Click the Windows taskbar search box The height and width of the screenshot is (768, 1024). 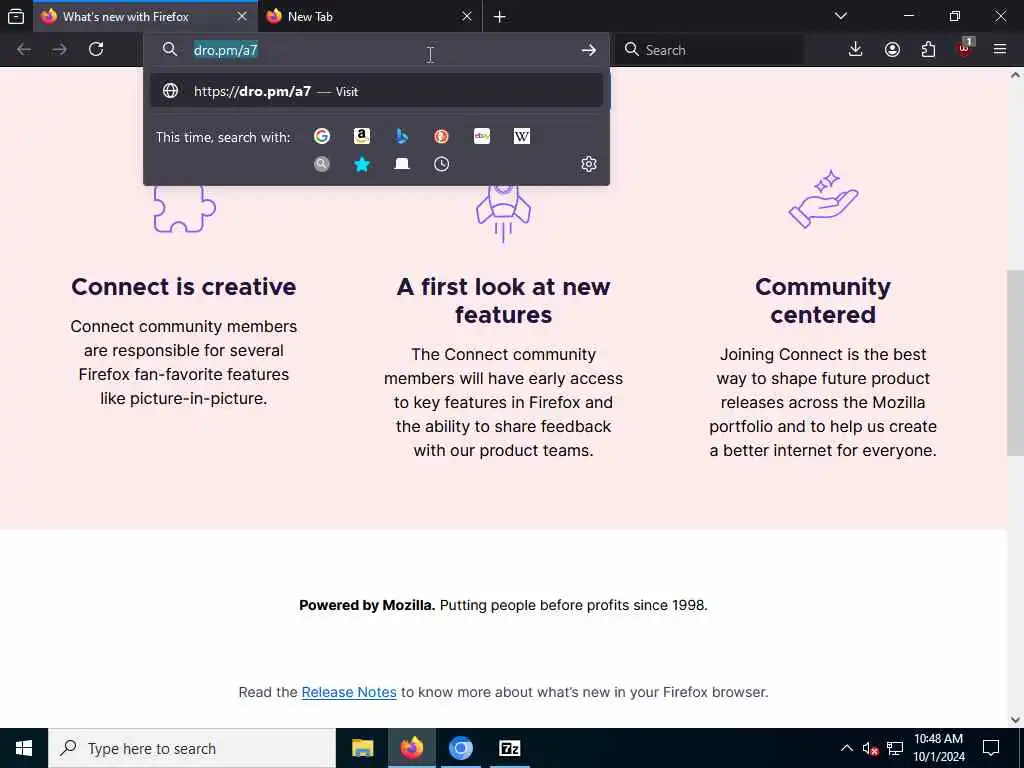[x=192, y=748]
